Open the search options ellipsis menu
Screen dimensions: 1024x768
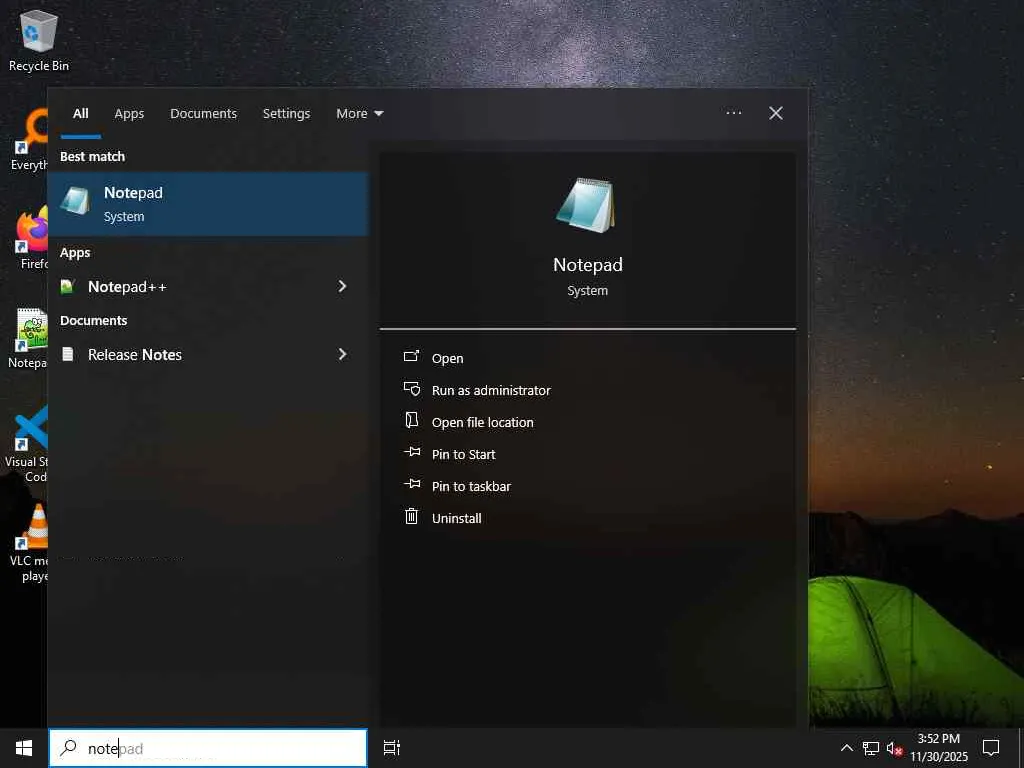pos(733,113)
